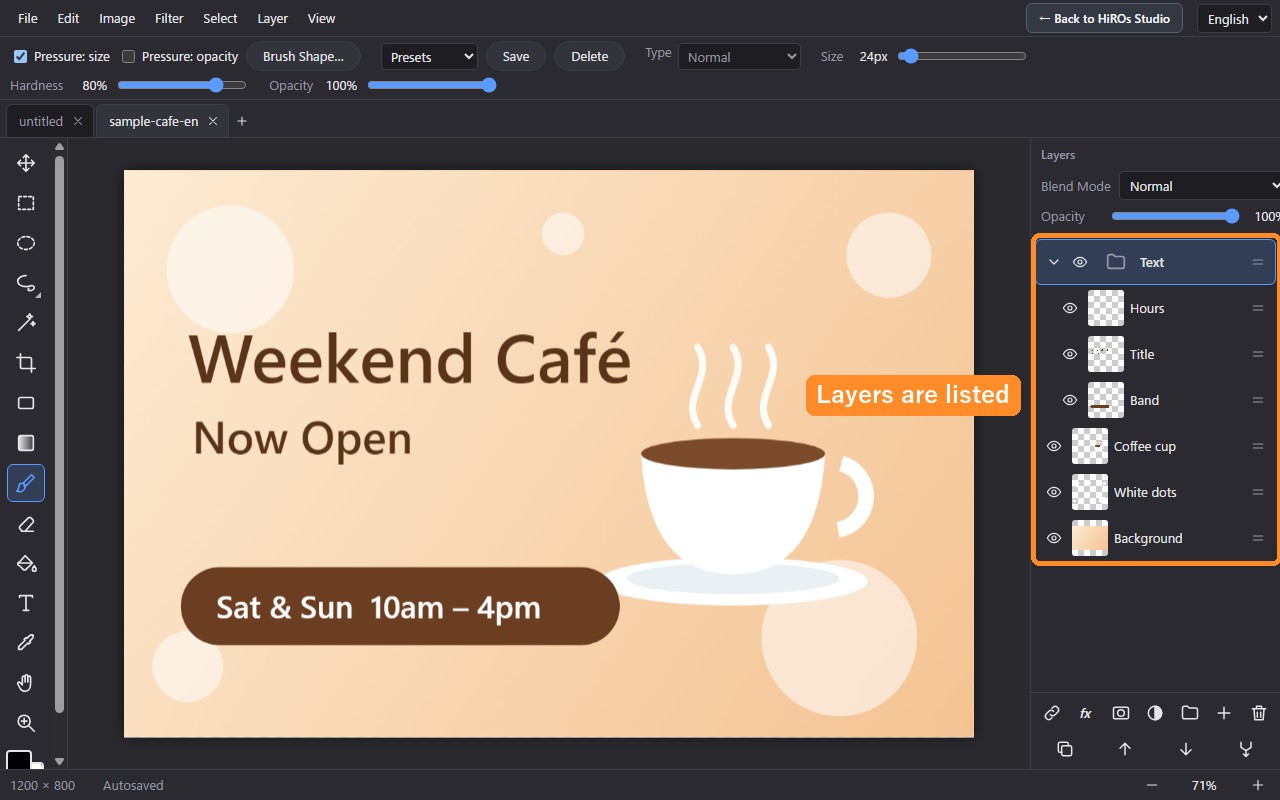Click the Brush Shape button
This screenshot has height=800, width=1280.
(x=303, y=57)
